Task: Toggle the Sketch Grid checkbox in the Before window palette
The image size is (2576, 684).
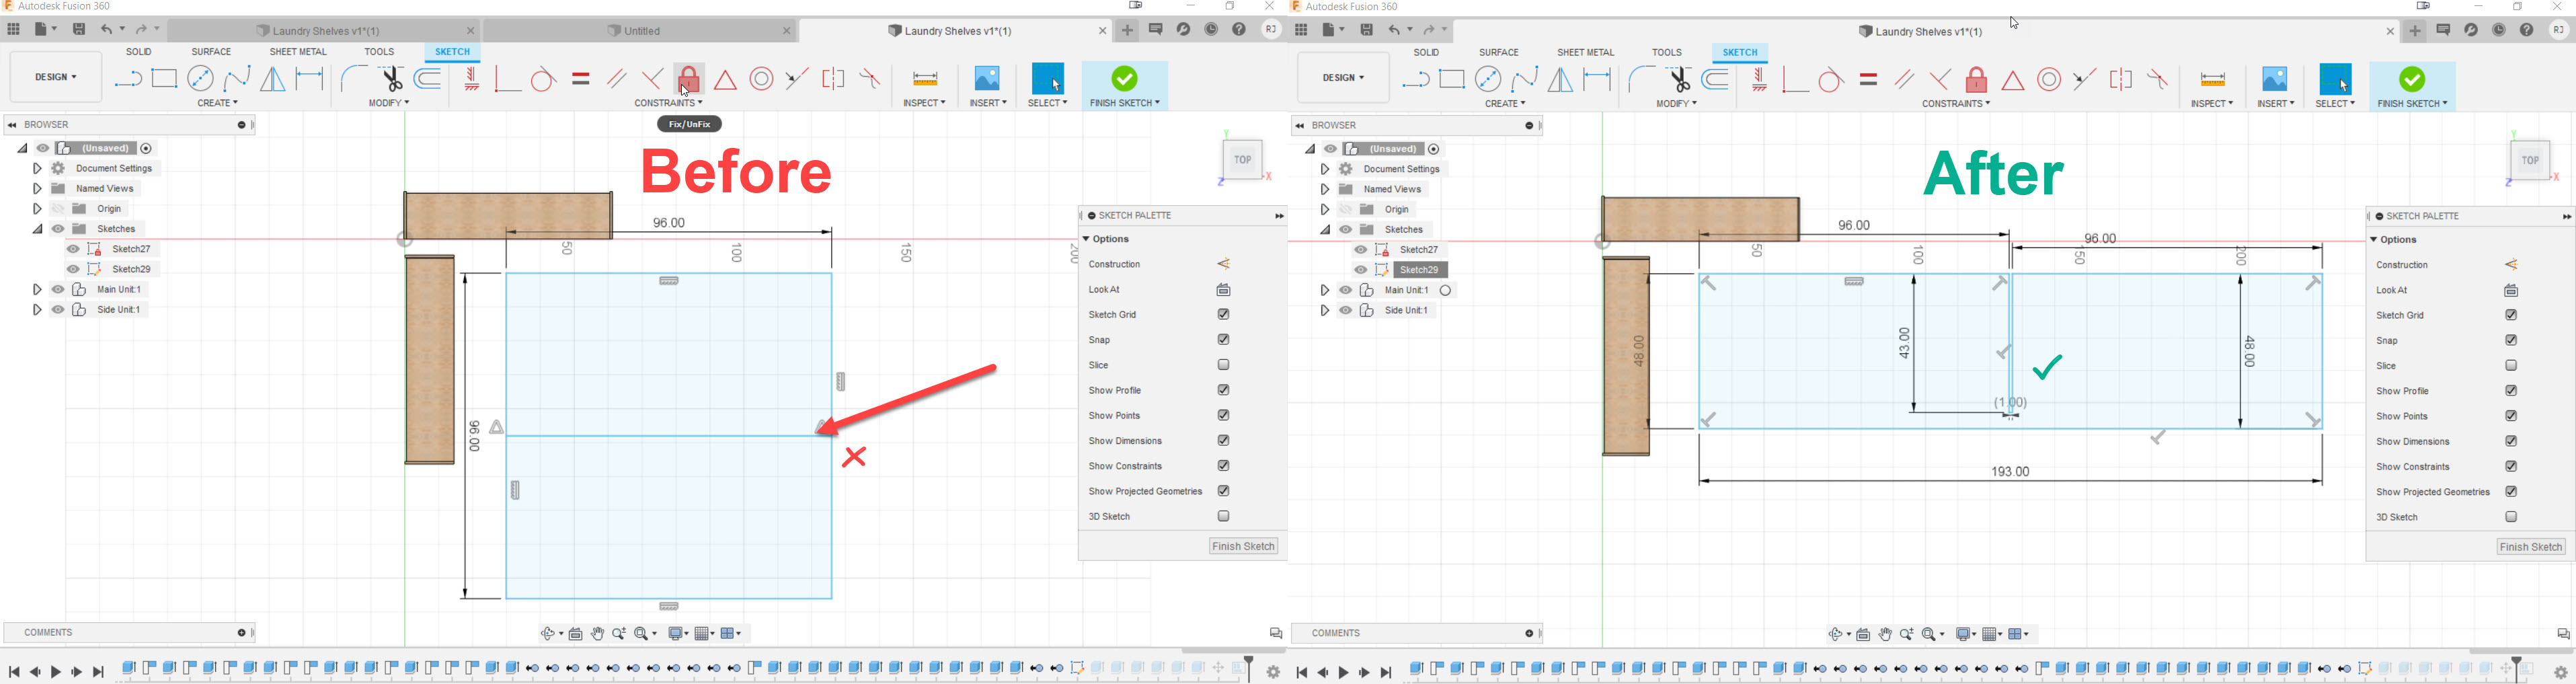Action: [1223, 315]
